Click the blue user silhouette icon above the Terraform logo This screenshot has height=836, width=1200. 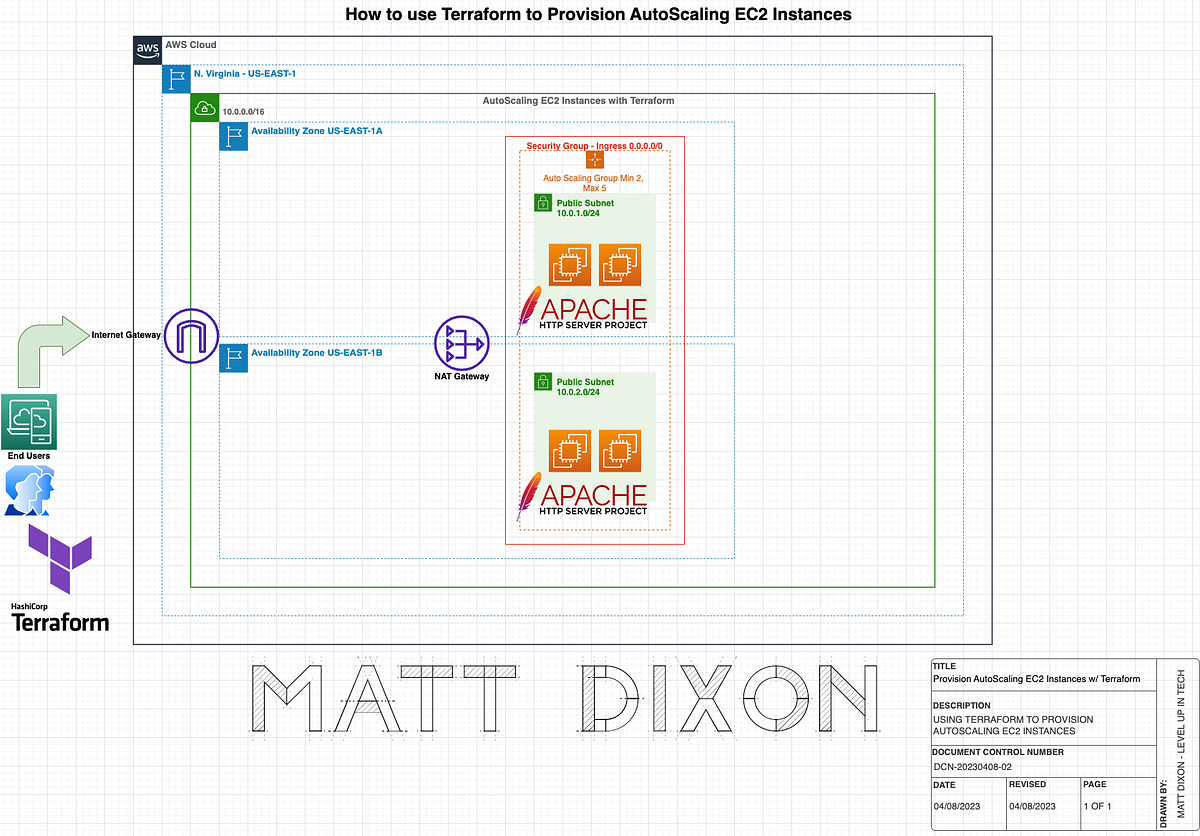click(x=28, y=489)
